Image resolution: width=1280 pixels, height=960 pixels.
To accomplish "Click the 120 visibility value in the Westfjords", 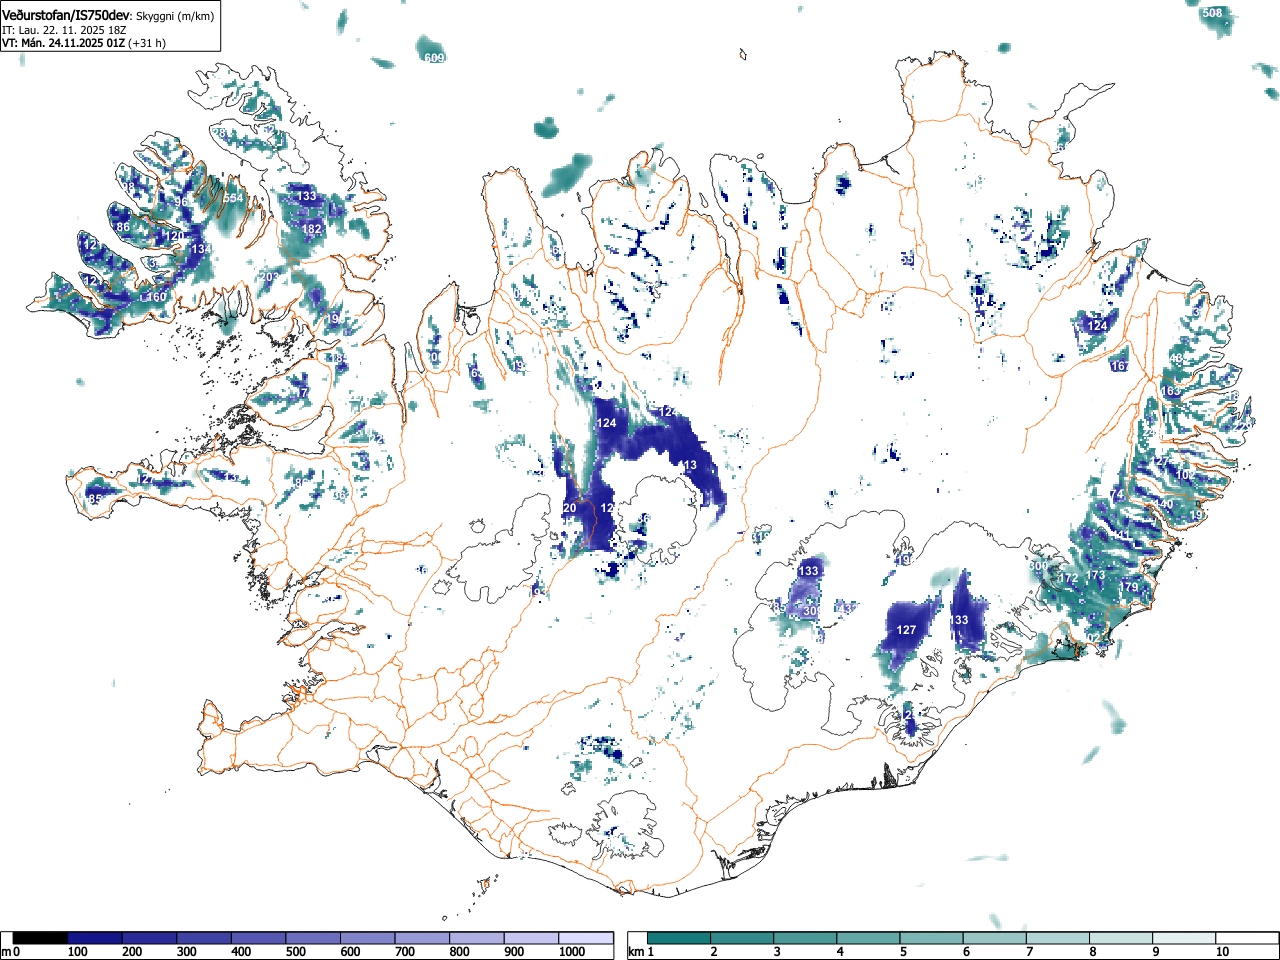I will pos(174,236).
